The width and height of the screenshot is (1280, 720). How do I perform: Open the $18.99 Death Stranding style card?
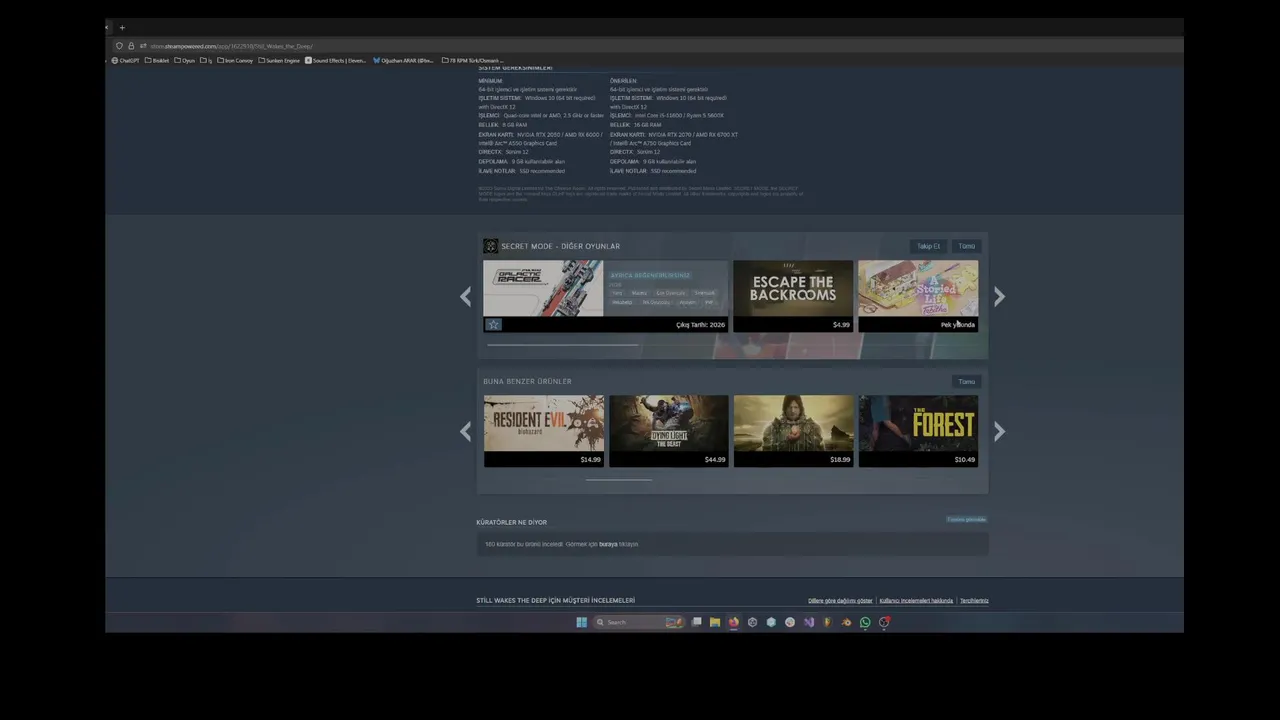point(794,431)
